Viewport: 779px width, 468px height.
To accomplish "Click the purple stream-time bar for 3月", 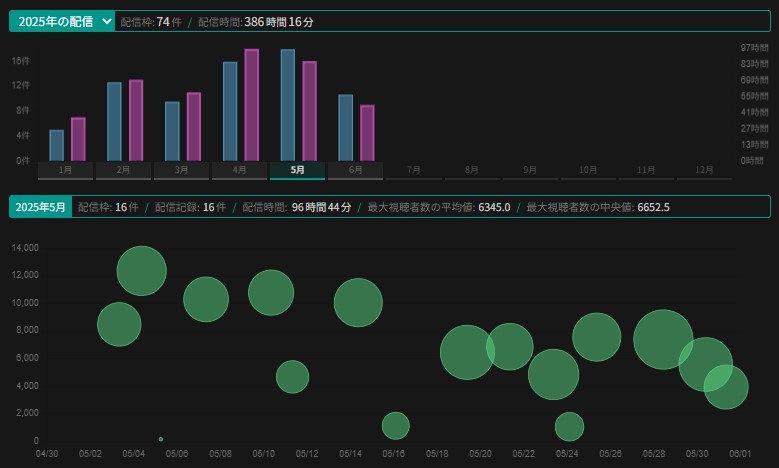I will coord(194,127).
